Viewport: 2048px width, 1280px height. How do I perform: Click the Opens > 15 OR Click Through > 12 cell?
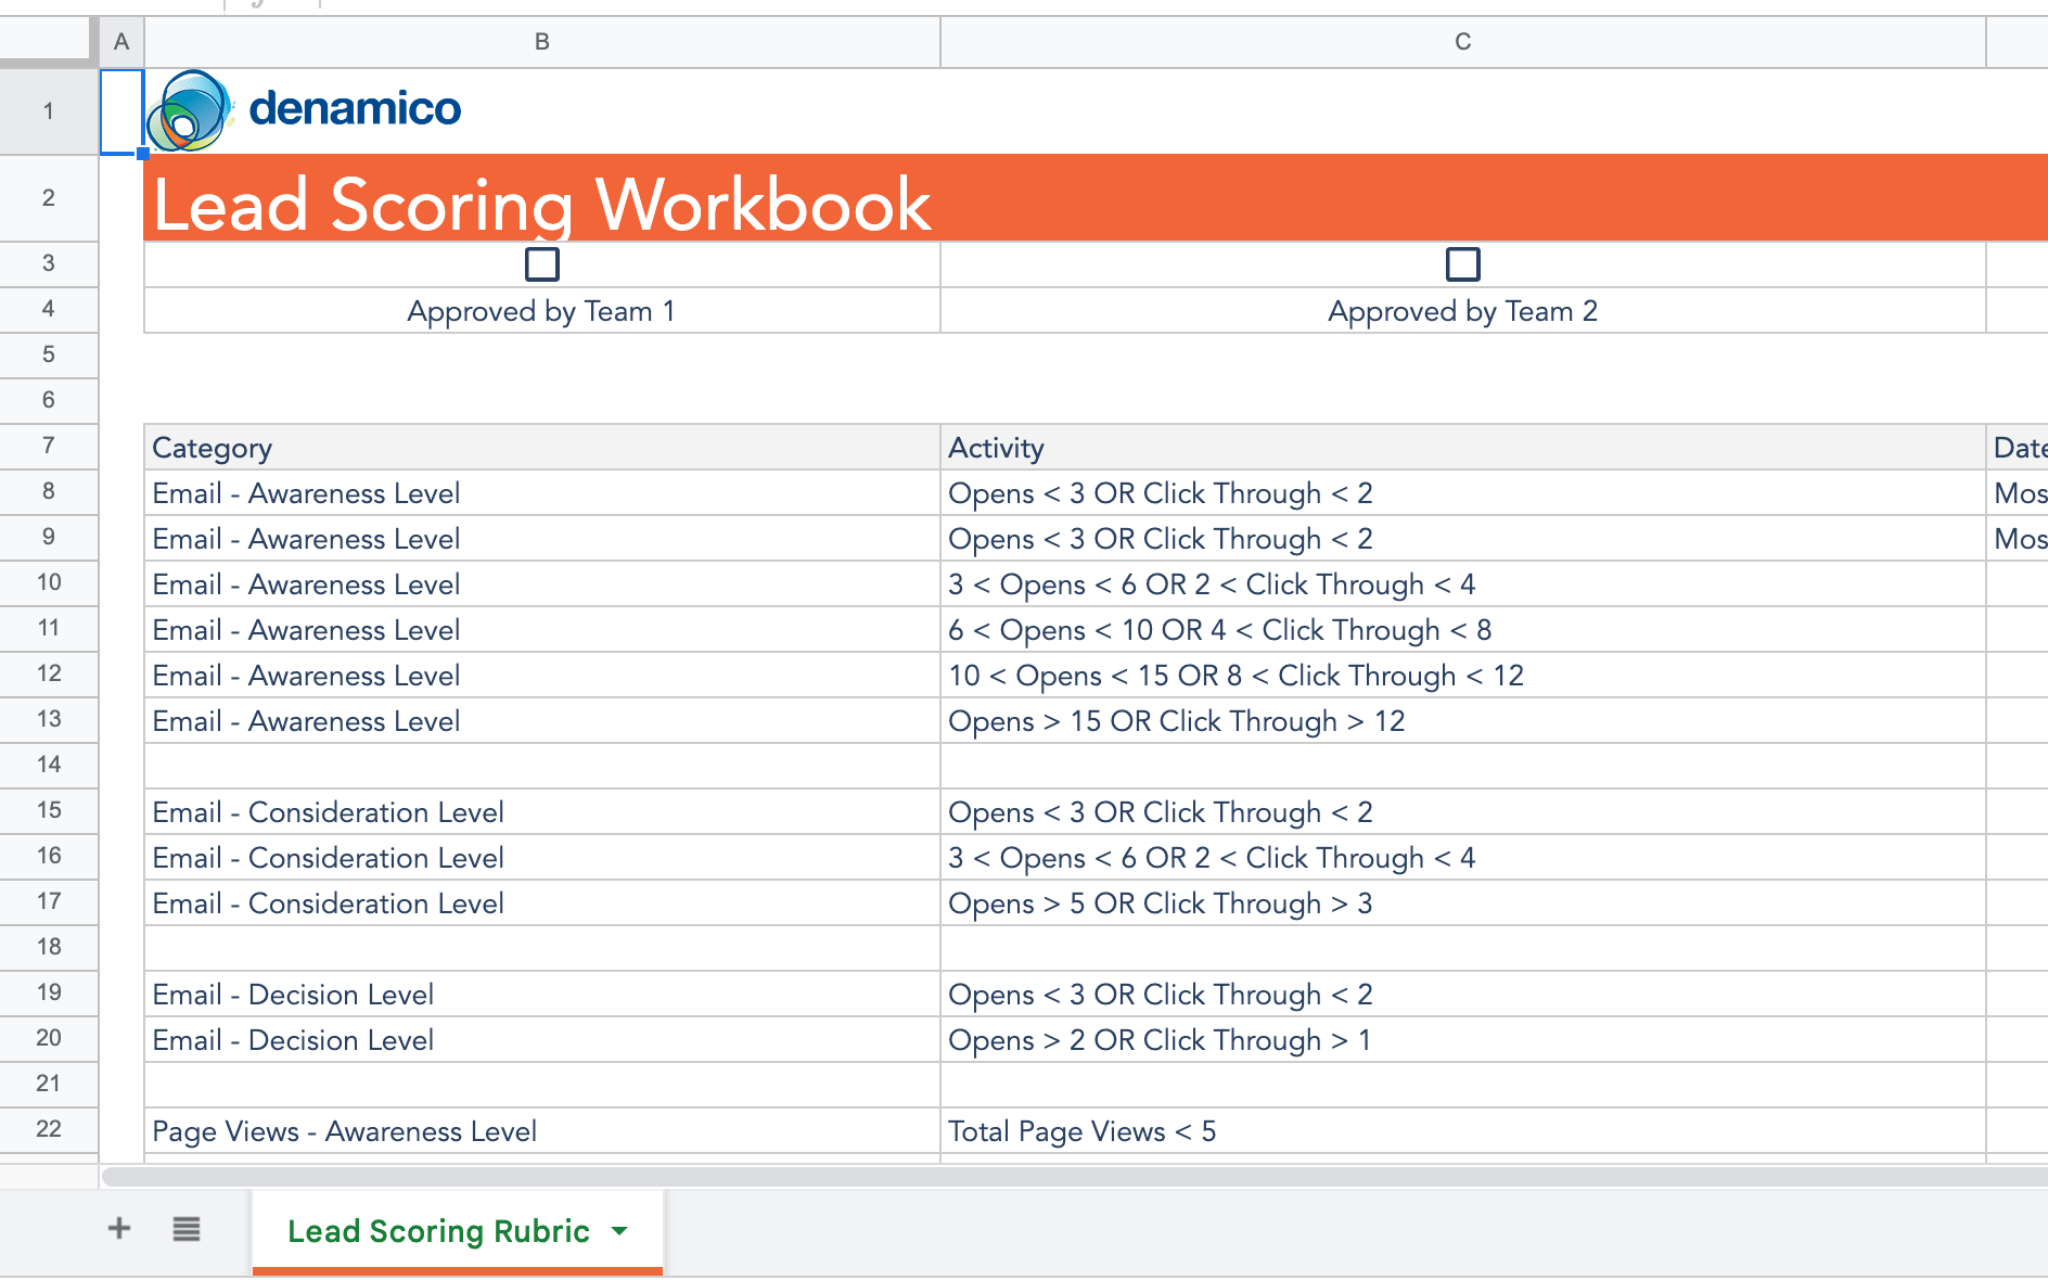[1176, 720]
